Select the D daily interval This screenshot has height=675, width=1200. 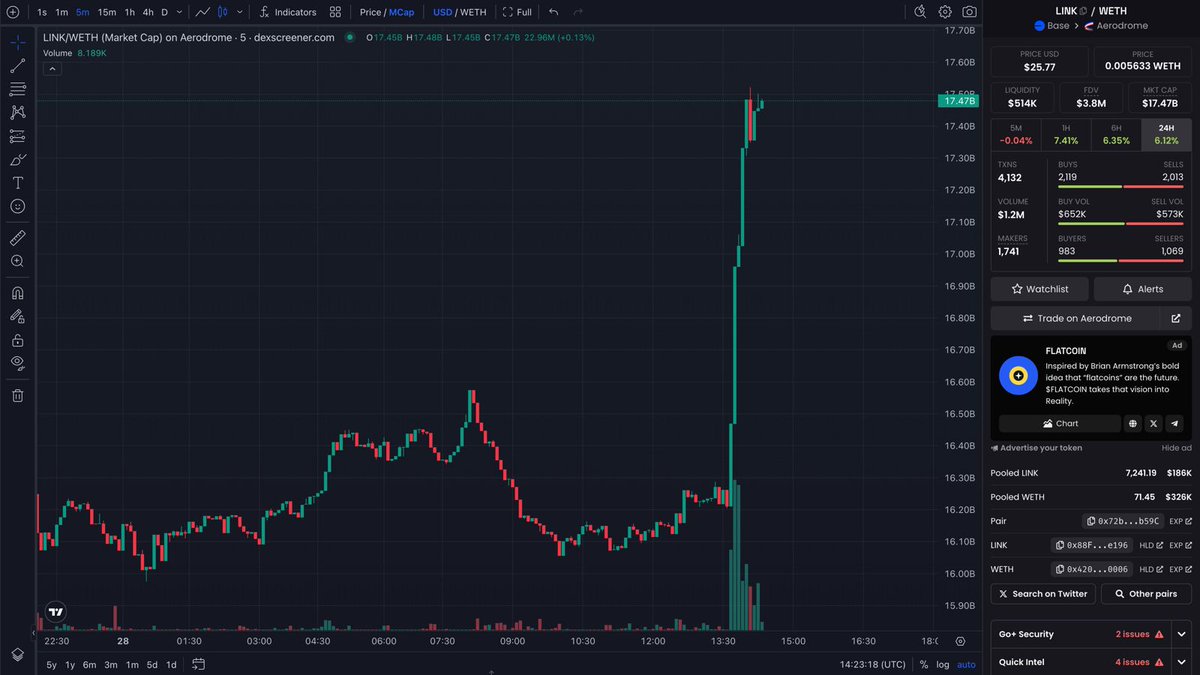point(165,12)
